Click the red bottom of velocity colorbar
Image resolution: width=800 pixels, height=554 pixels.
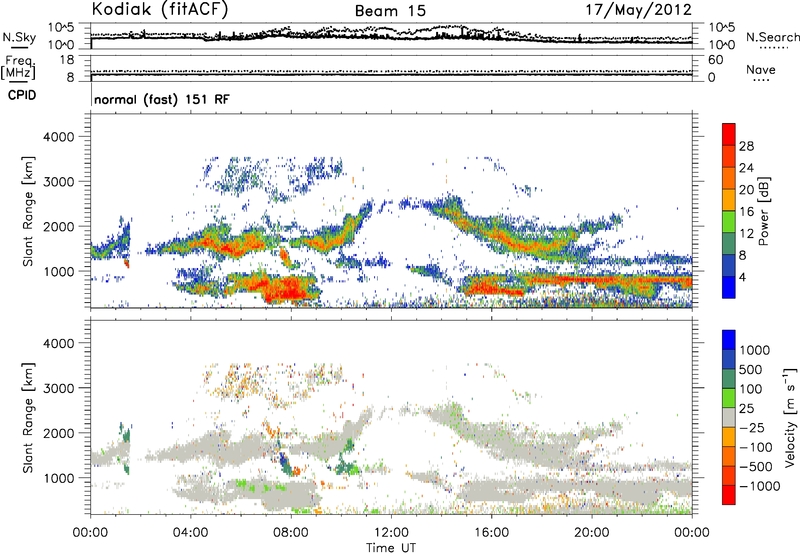(x=729, y=495)
